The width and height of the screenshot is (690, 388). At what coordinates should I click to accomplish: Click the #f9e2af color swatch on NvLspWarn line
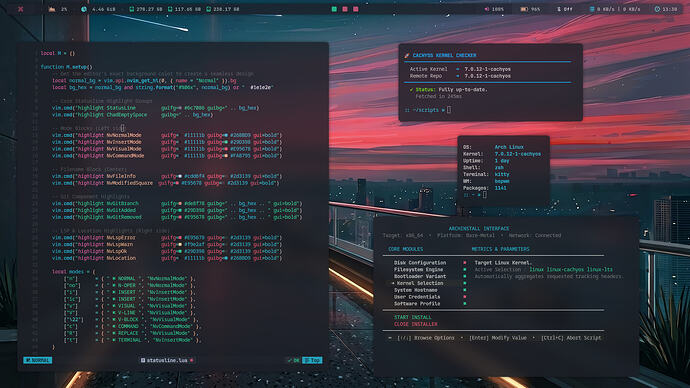coord(180,245)
